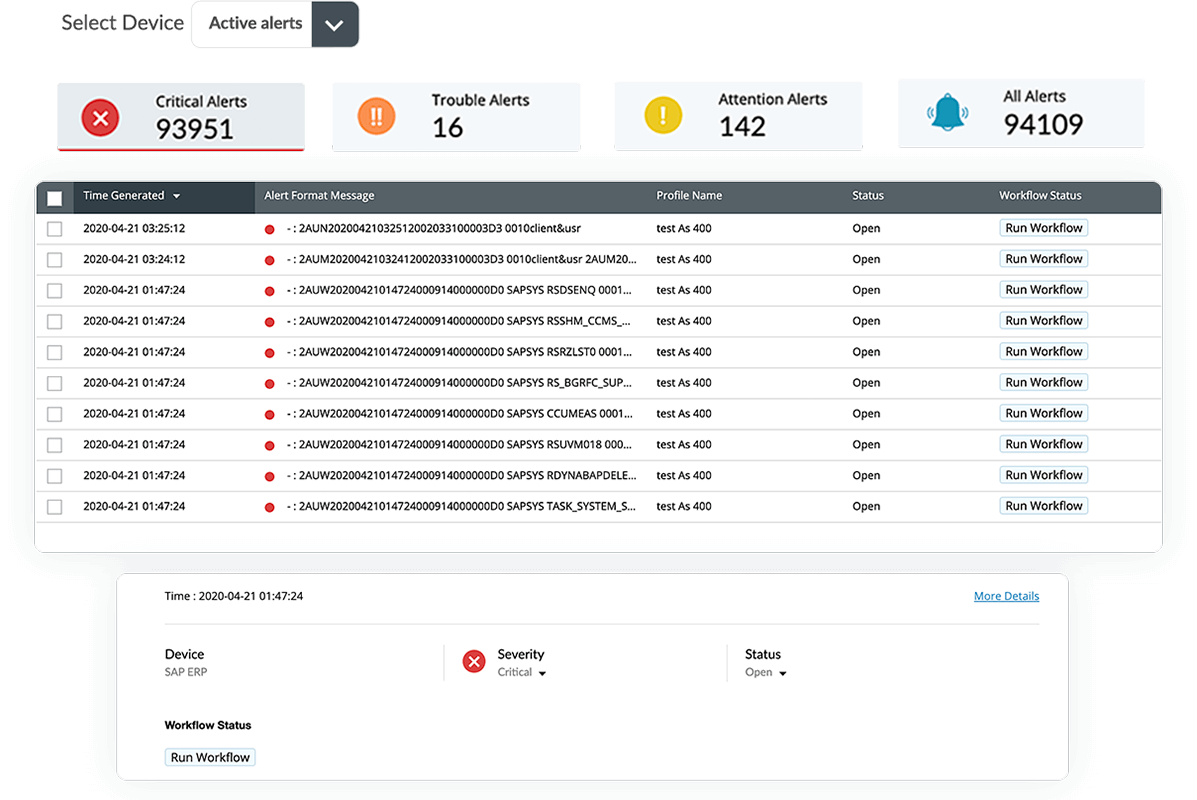This screenshot has height=800, width=1197.
Task: Check the RSSHM_CCMS alert row checkbox
Action: (54, 321)
